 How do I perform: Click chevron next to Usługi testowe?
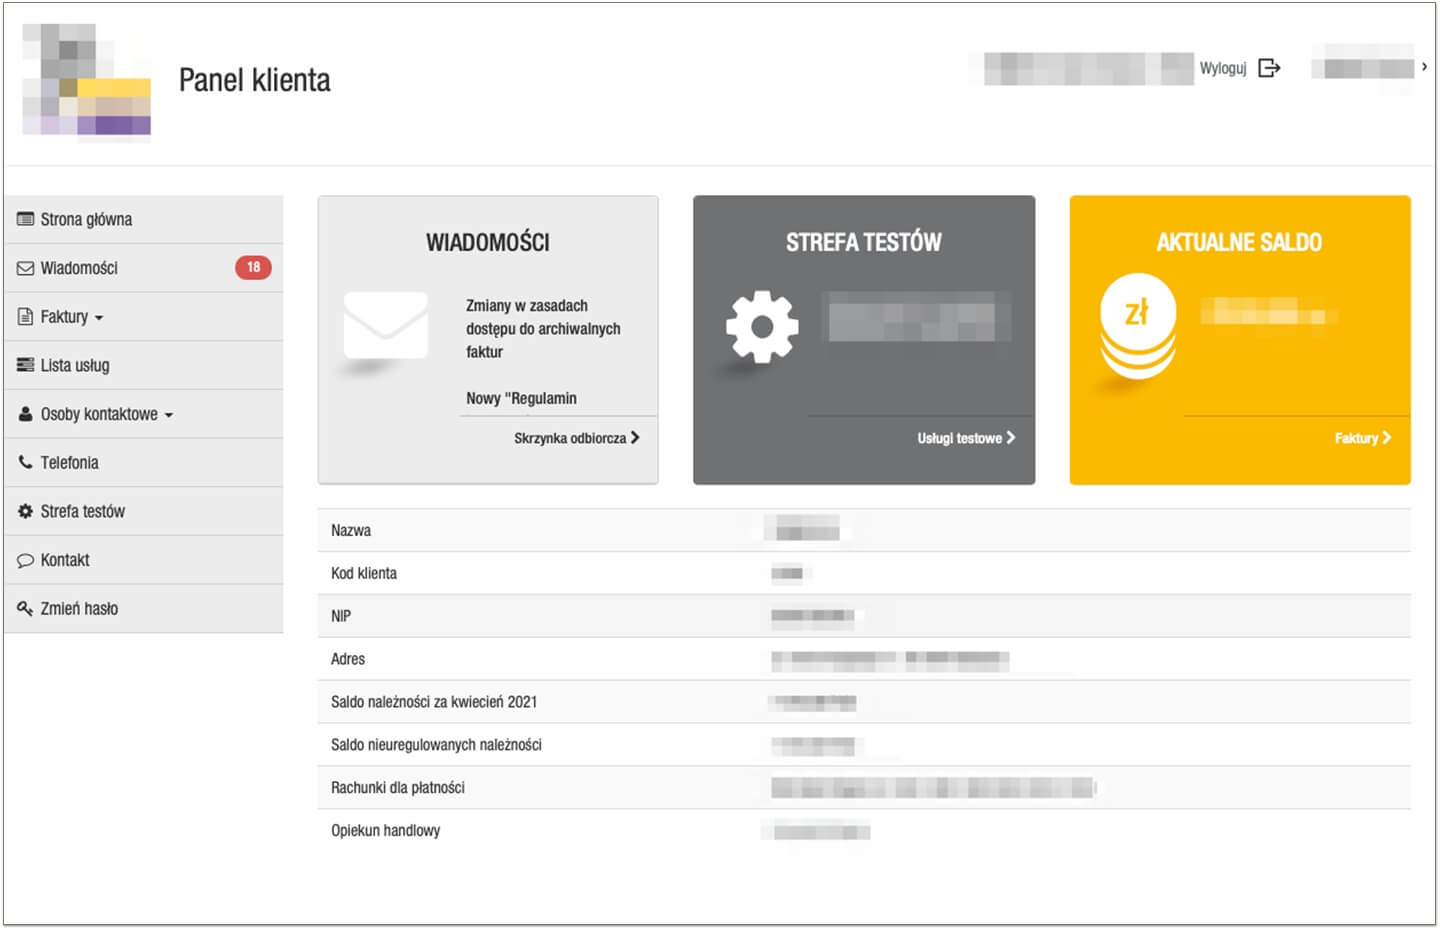point(1011,438)
